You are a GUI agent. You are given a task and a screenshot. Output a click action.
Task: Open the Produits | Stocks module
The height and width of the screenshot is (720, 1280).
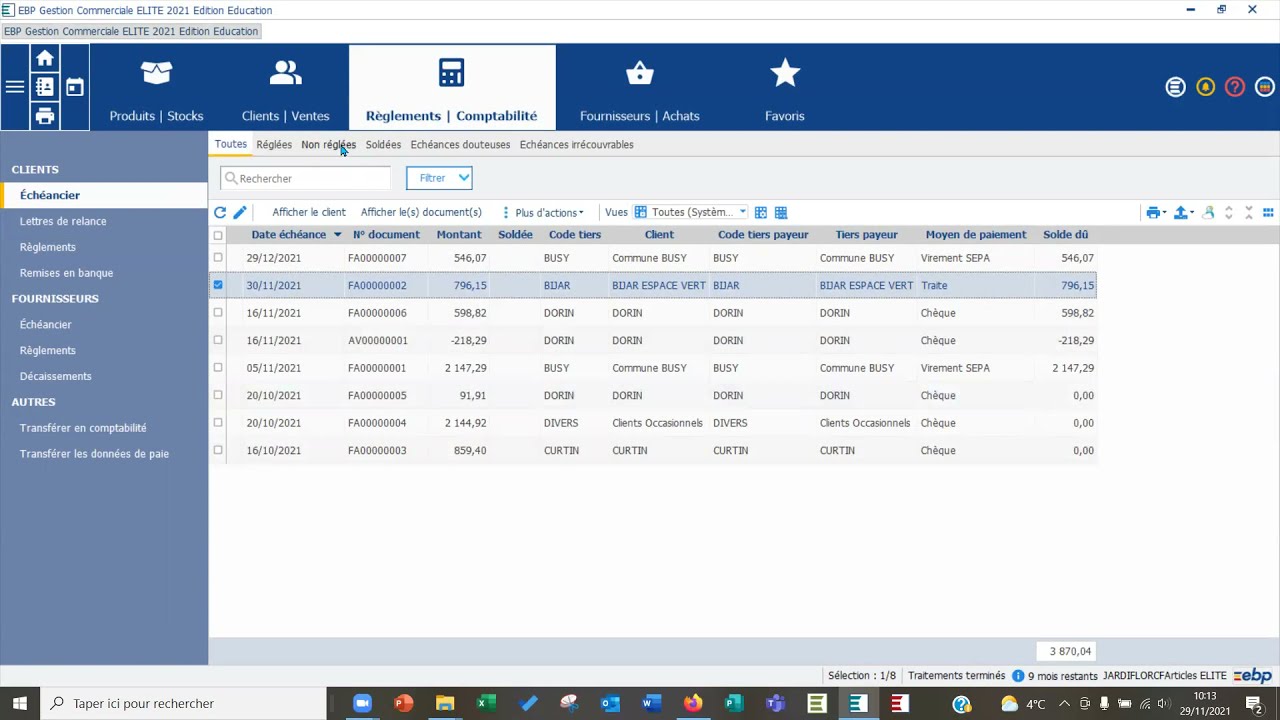pyautogui.click(x=156, y=88)
